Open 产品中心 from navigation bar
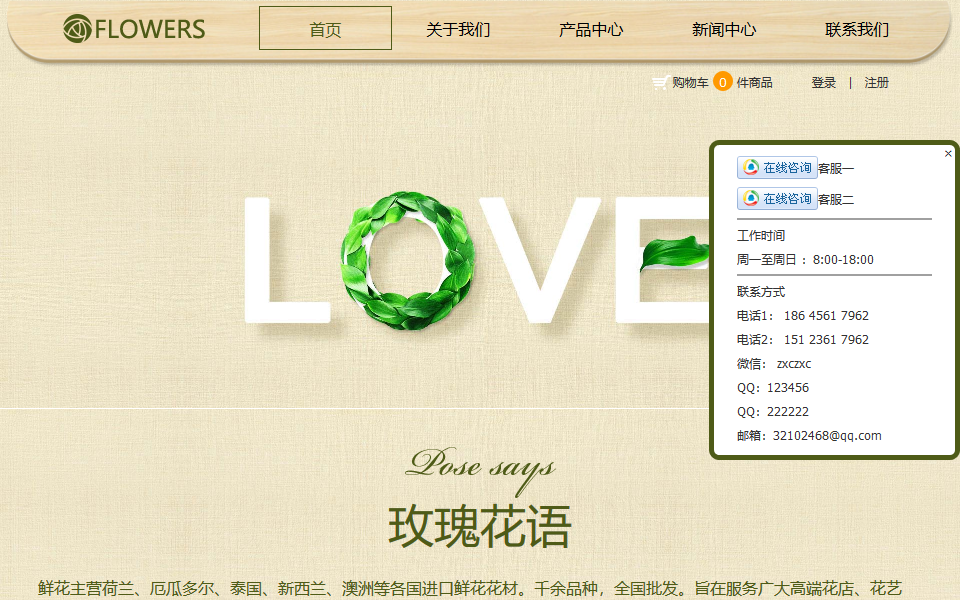This screenshot has width=960, height=600. point(591,29)
